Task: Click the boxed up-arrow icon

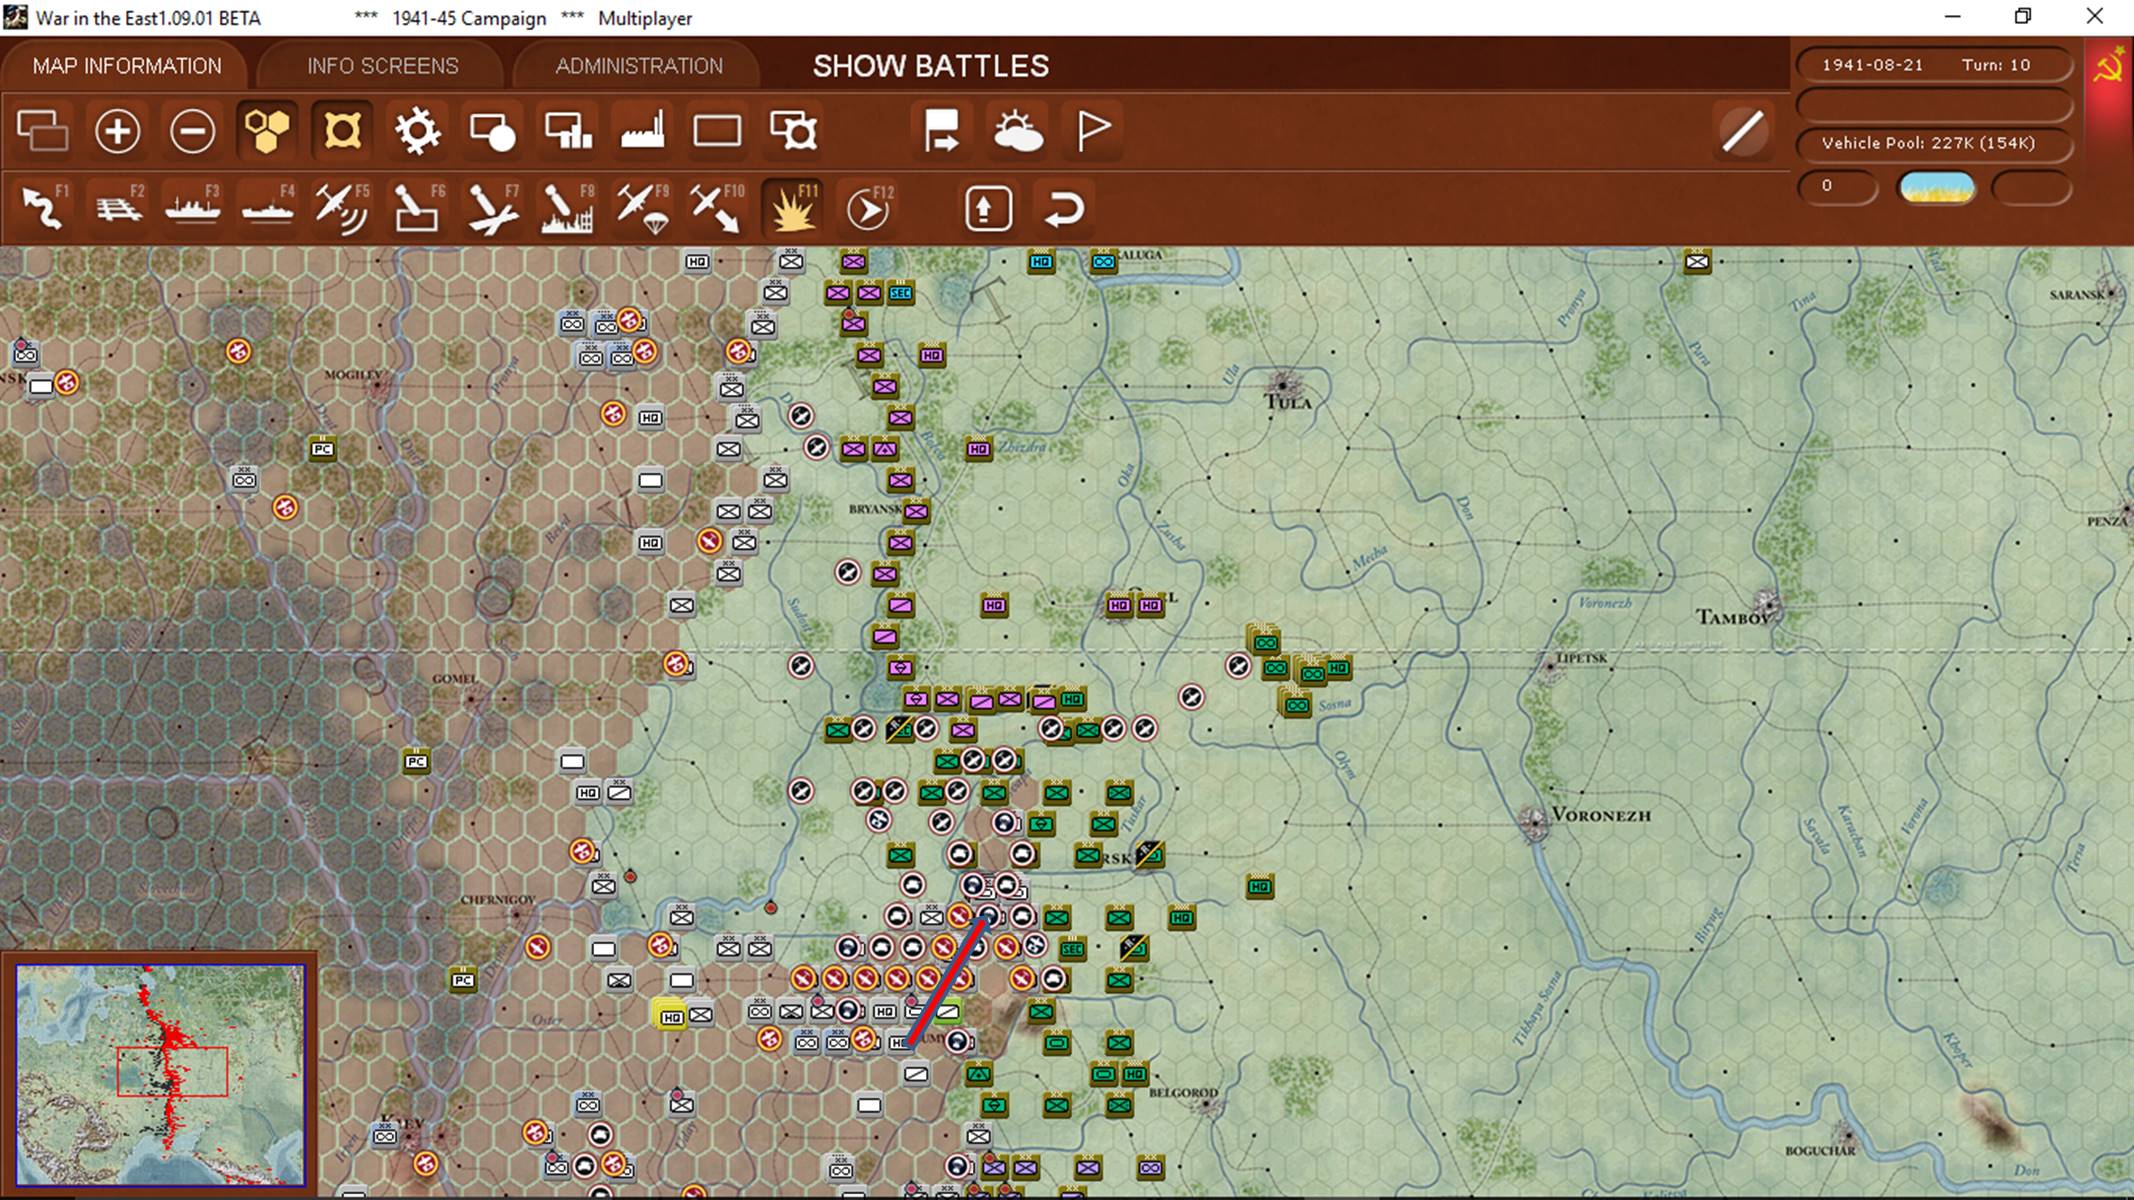Action: tap(988, 208)
